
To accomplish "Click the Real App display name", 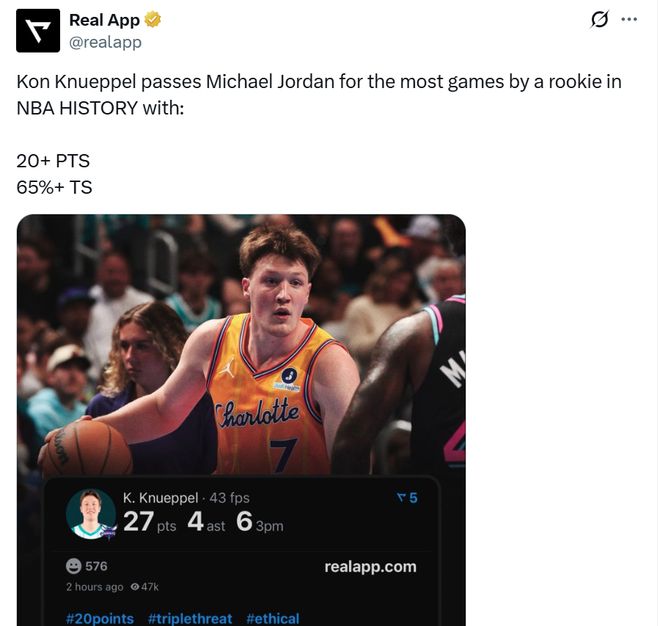I will [x=104, y=20].
